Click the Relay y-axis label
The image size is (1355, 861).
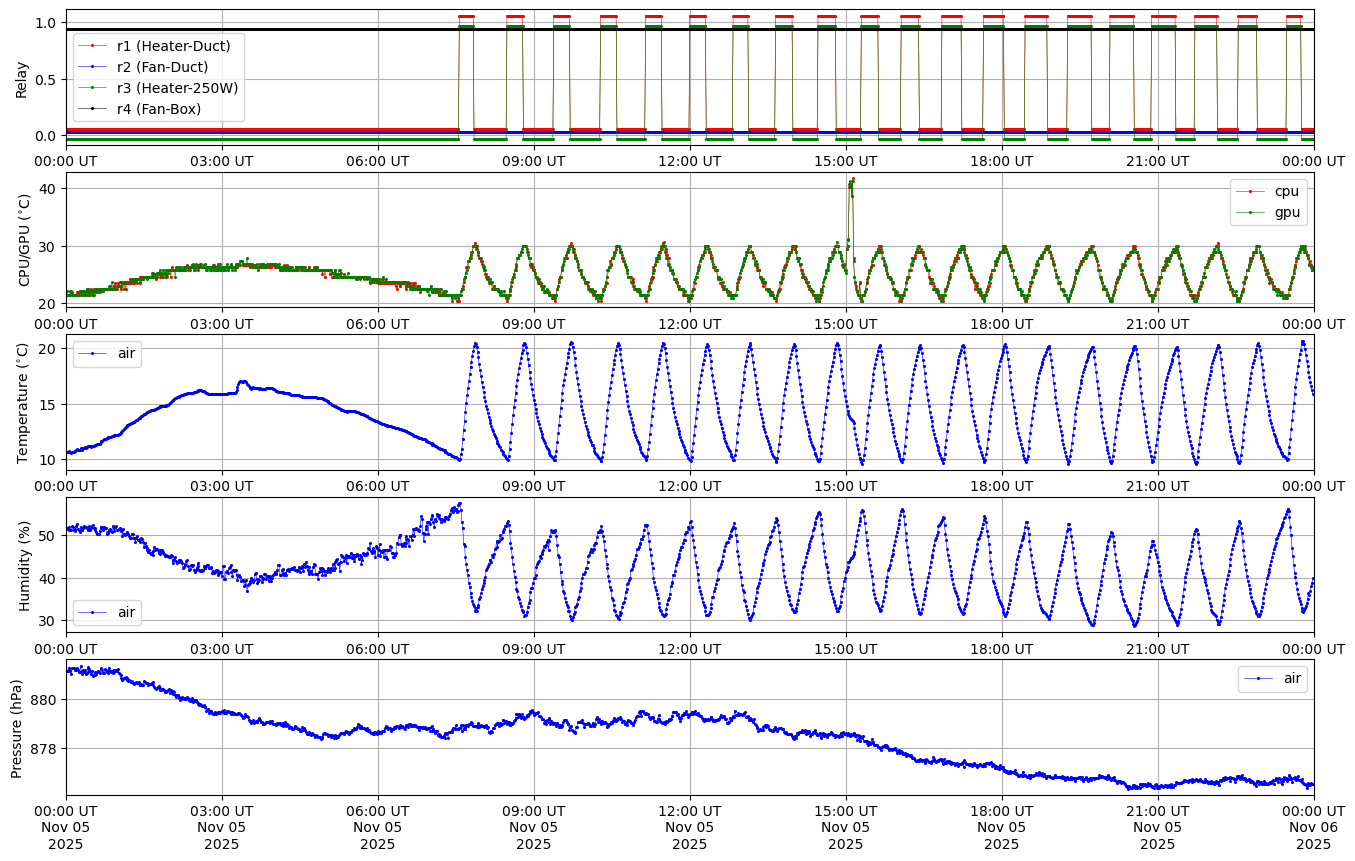click(x=21, y=78)
